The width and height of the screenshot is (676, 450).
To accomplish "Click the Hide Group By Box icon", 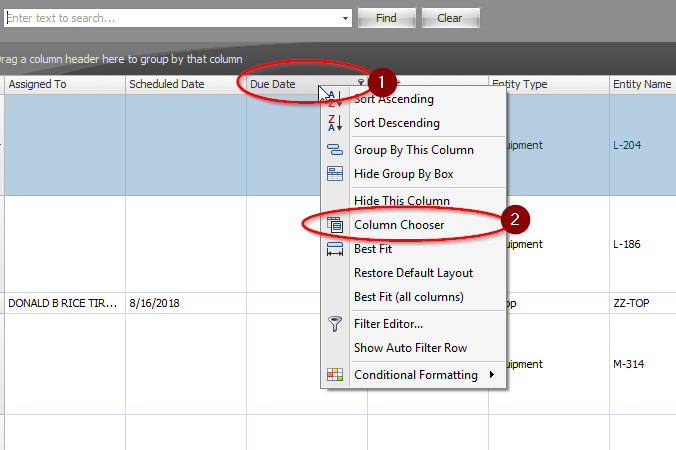I will pyautogui.click(x=335, y=174).
